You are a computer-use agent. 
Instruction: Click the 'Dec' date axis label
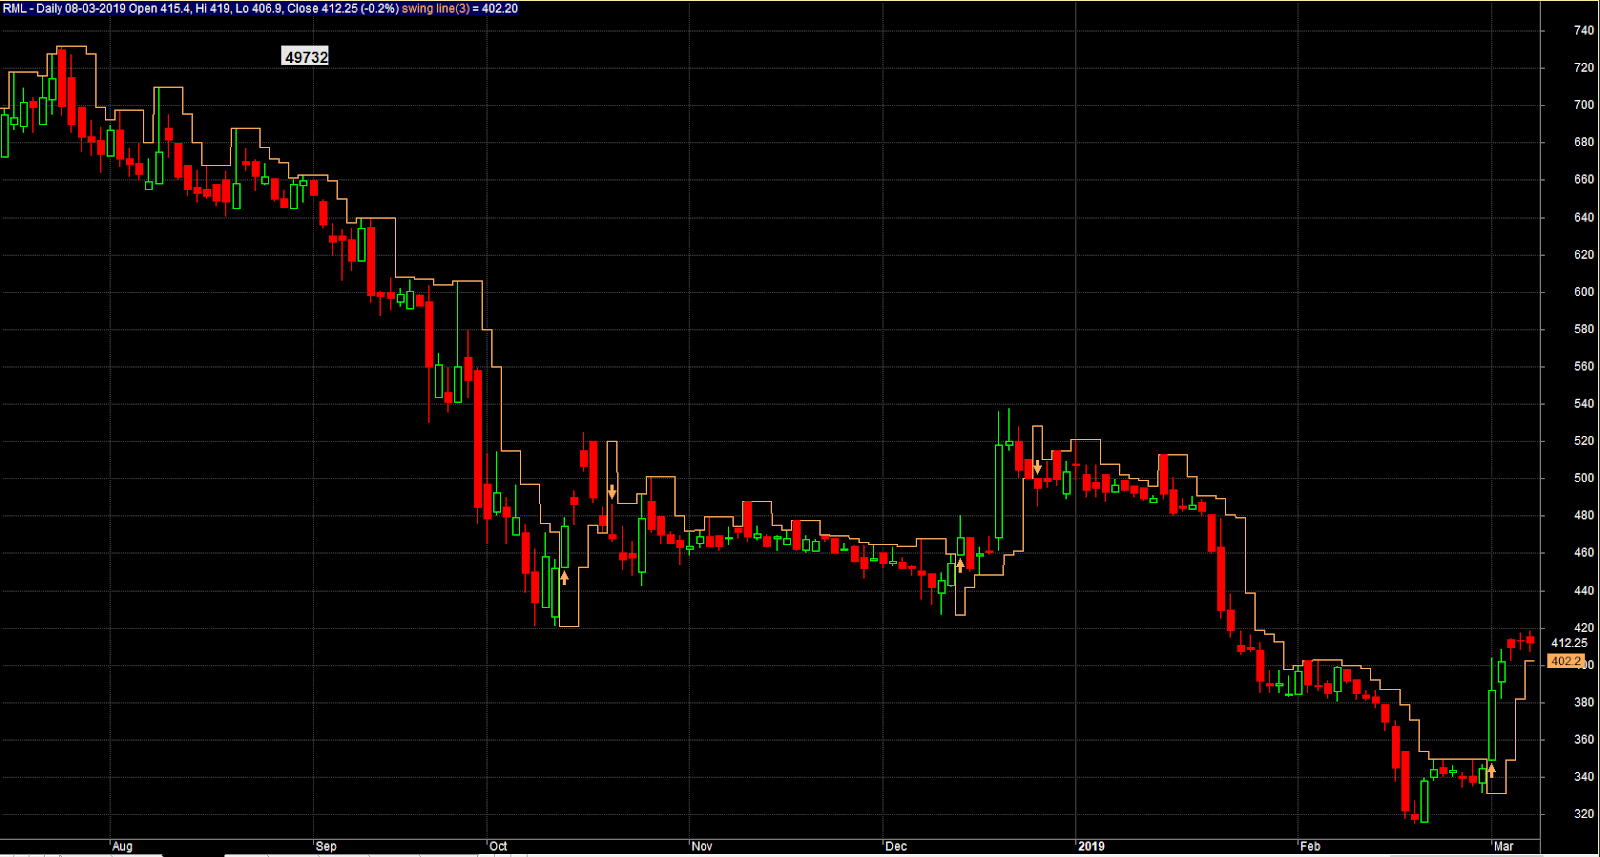coord(896,846)
